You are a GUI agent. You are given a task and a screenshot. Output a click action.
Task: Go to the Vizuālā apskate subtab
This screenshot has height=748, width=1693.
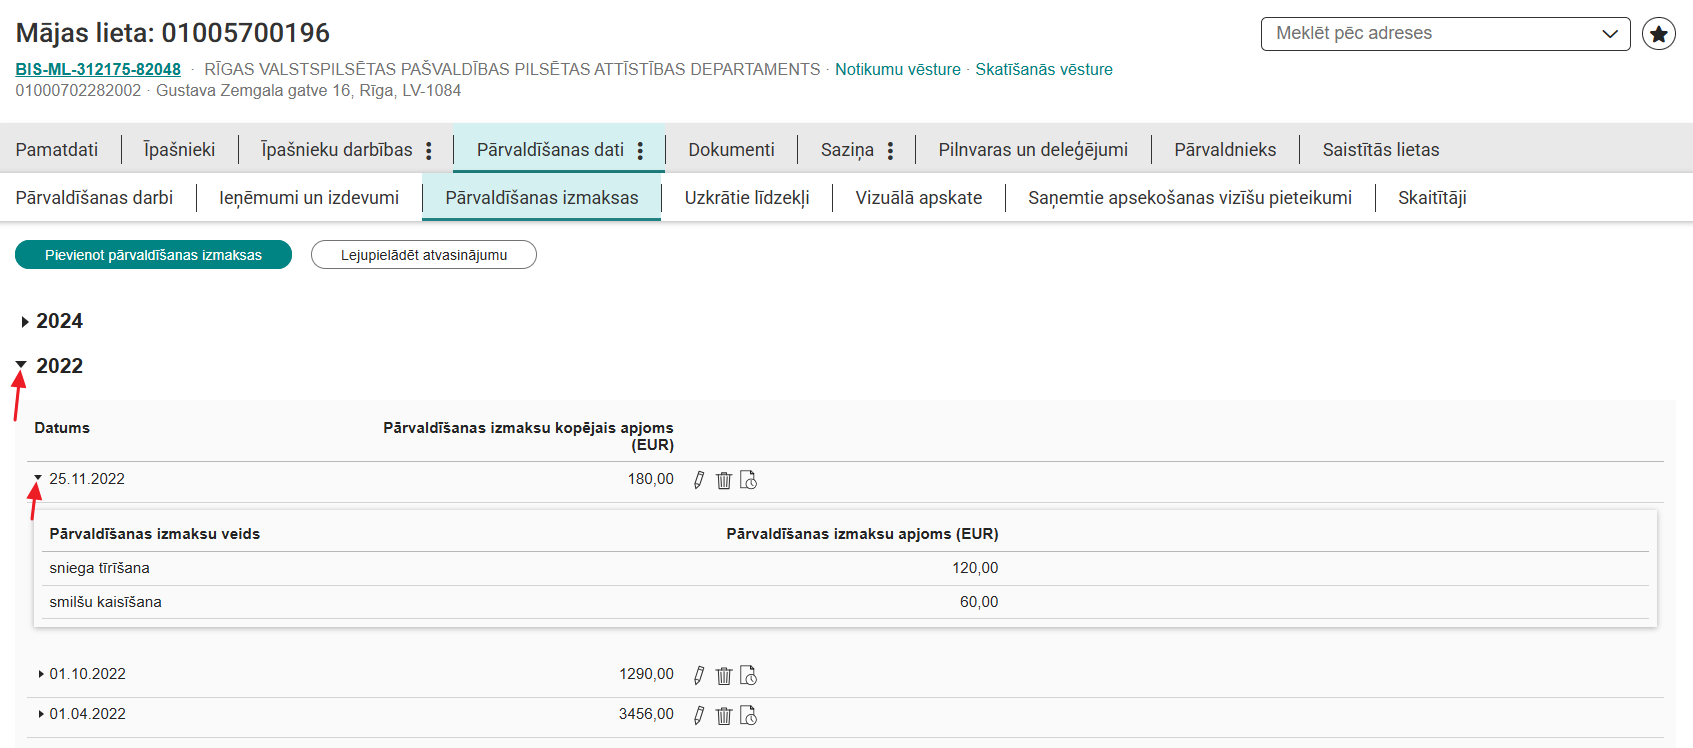click(919, 198)
